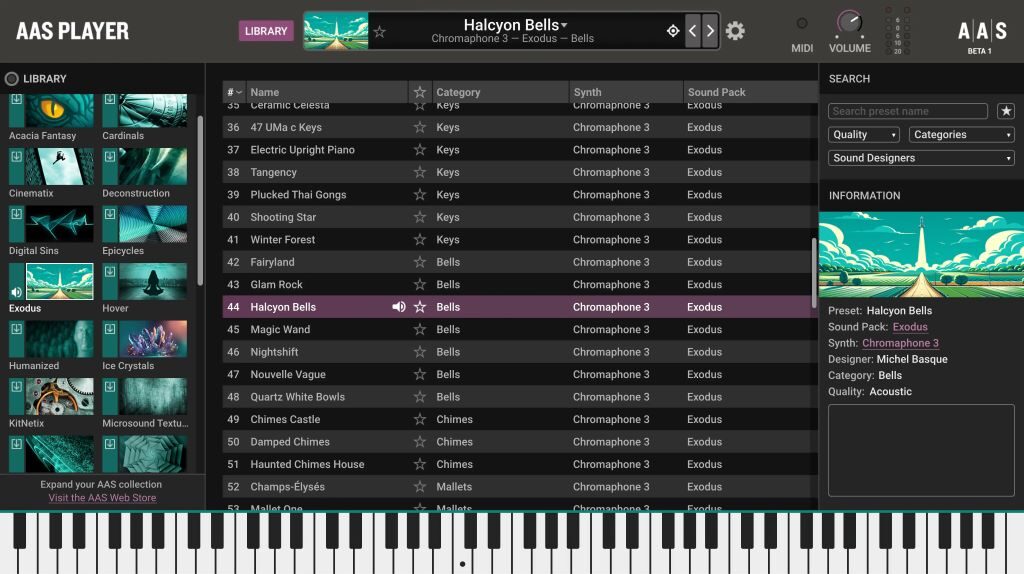This screenshot has height=574, width=1024.
Task: Open Exodus sound pack link
Action: pyautogui.click(x=910, y=327)
